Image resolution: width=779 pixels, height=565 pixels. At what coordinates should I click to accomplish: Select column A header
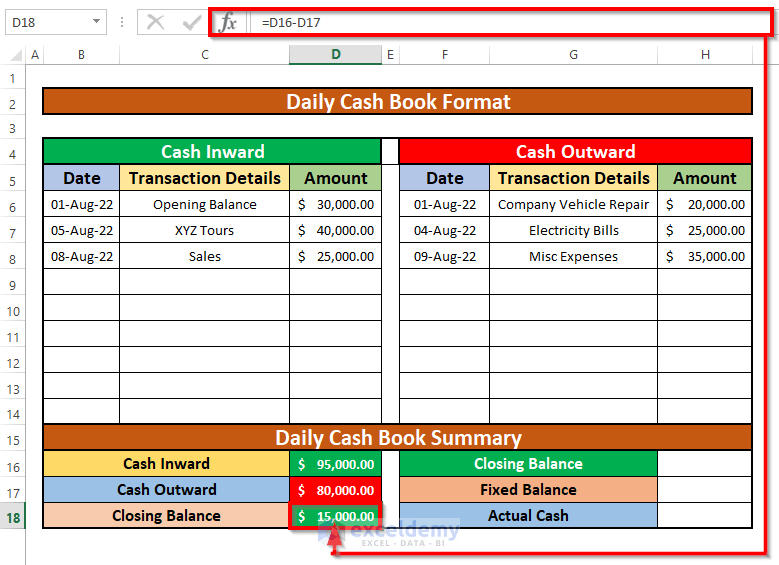(35, 55)
